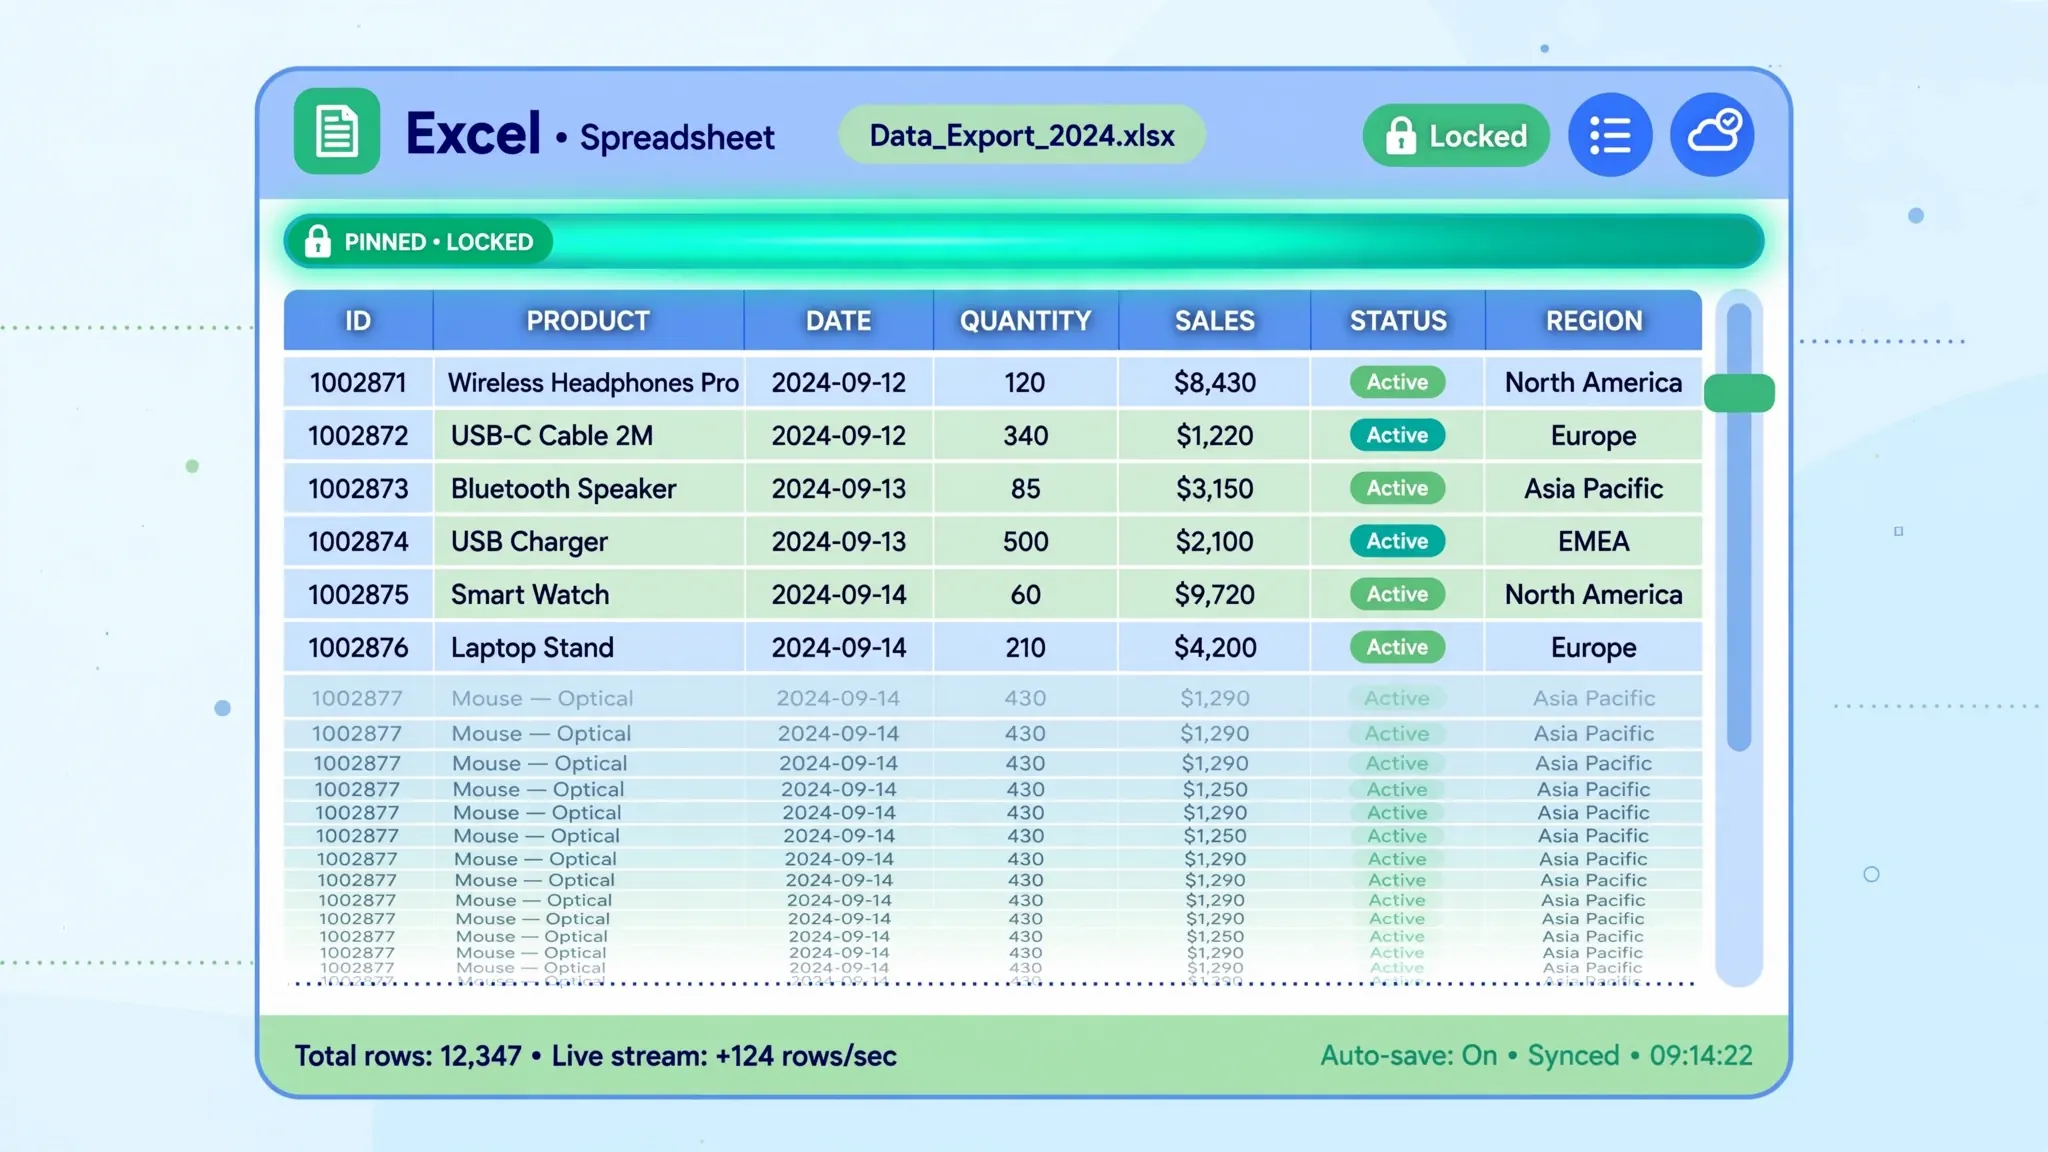Select the USB Charger cell
Viewport: 2048px width, 1152px height.
(x=588, y=541)
